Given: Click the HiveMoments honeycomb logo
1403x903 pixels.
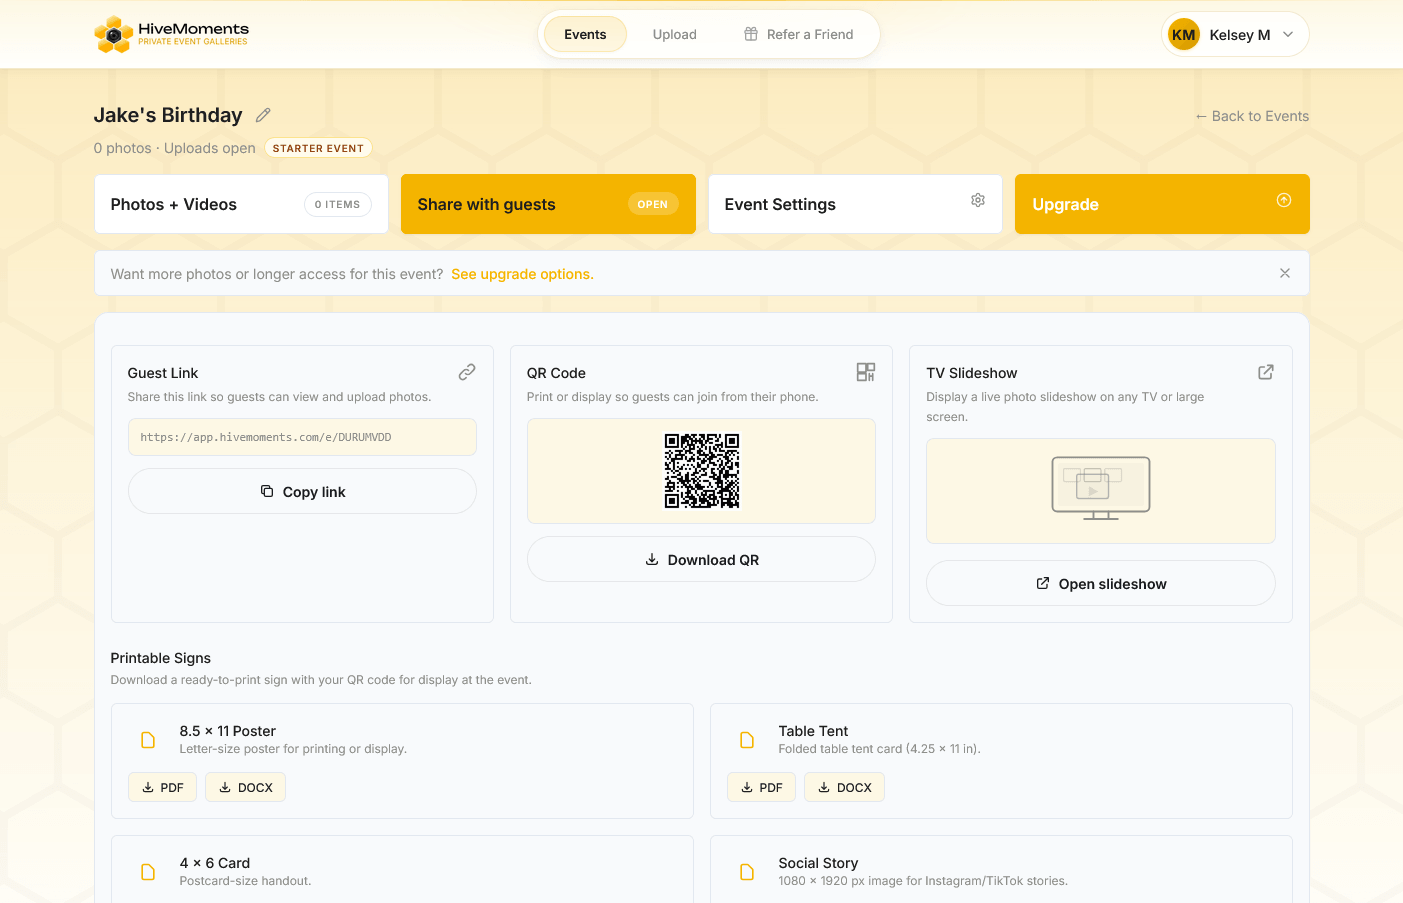Looking at the screenshot, I should pos(113,35).
